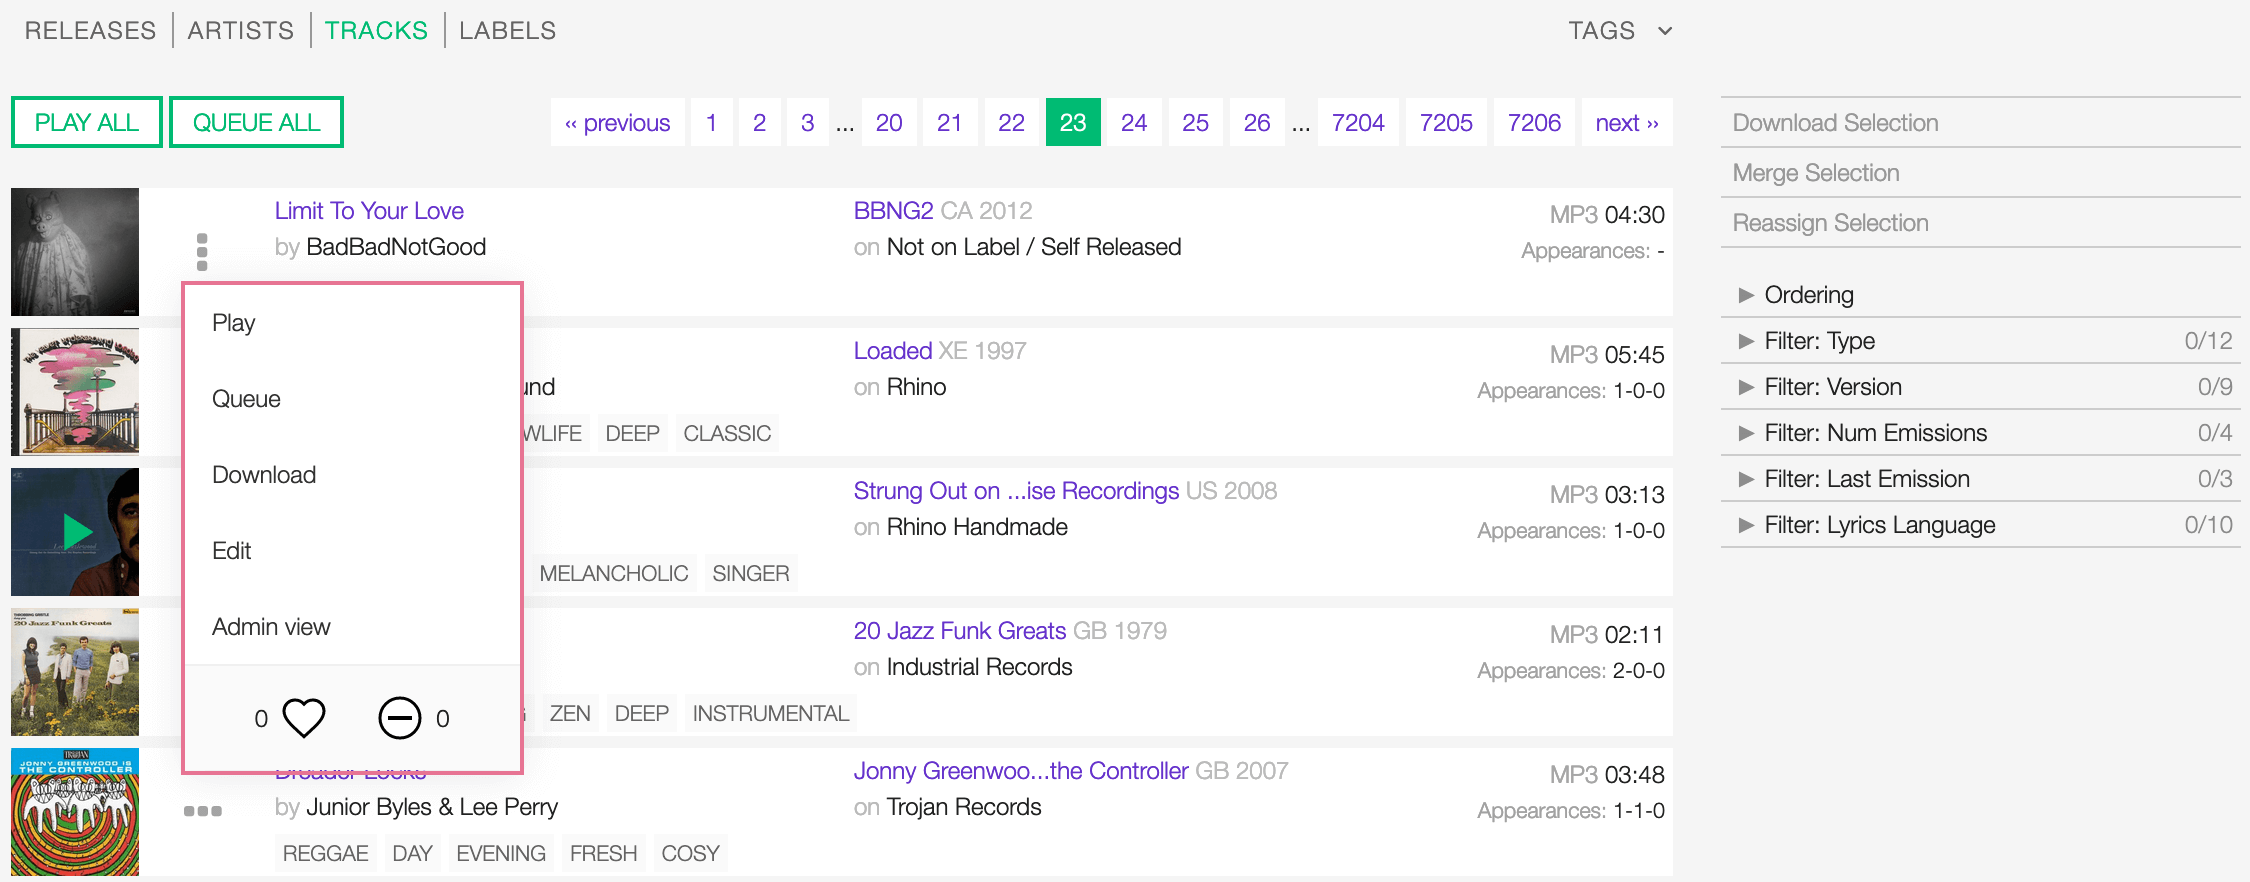Expand Filter: Last Emission section
Image resolution: width=2250 pixels, height=882 pixels.
coord(1980,479)
